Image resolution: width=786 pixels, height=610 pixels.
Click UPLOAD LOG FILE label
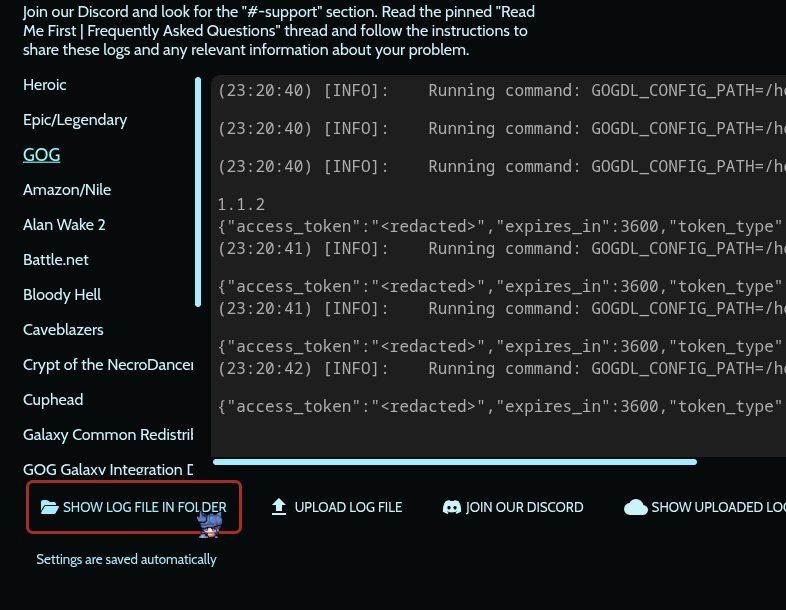[348, 507]
